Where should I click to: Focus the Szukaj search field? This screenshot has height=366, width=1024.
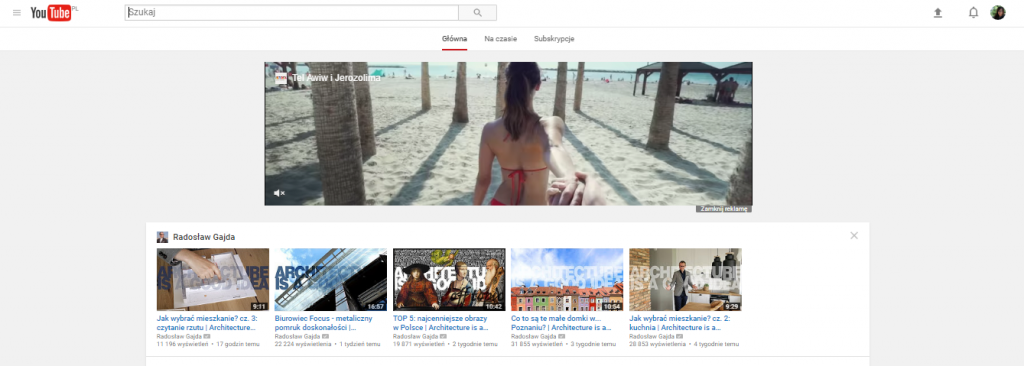291,12
